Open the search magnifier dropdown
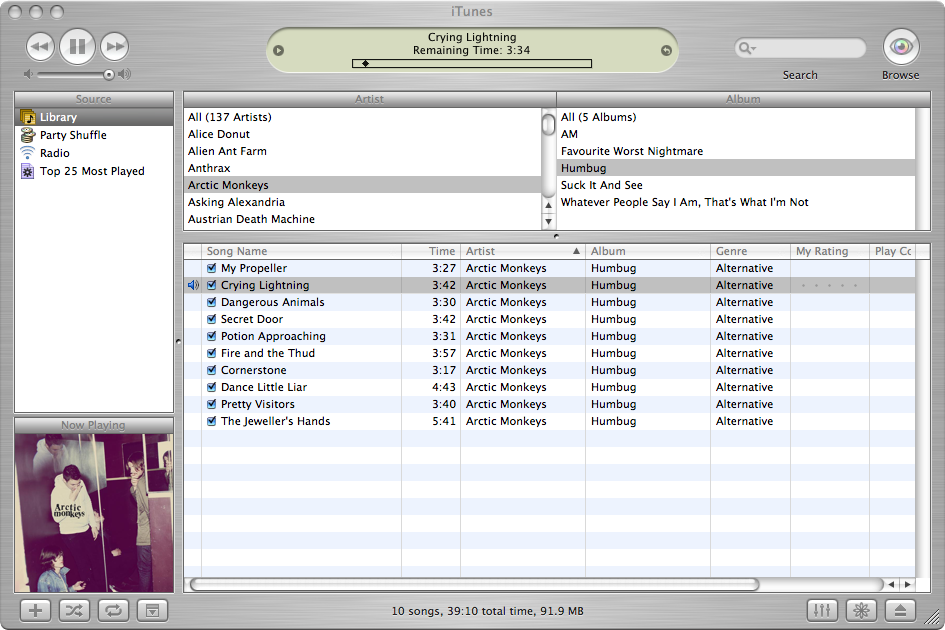Viewport: 945px width, 630px height. (x=747, y=48)
